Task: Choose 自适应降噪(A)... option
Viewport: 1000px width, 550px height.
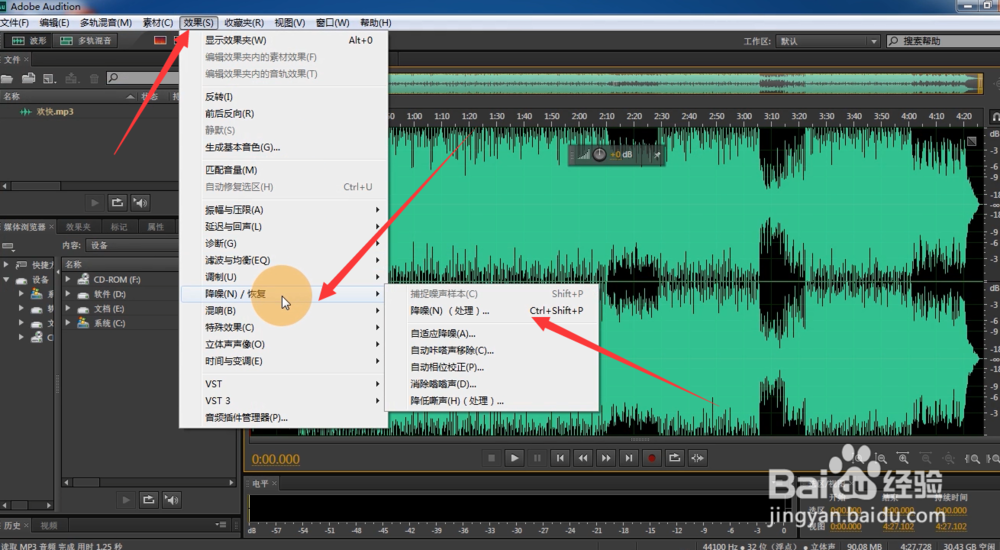Action: pyautogui.click(x=492, y=334)
